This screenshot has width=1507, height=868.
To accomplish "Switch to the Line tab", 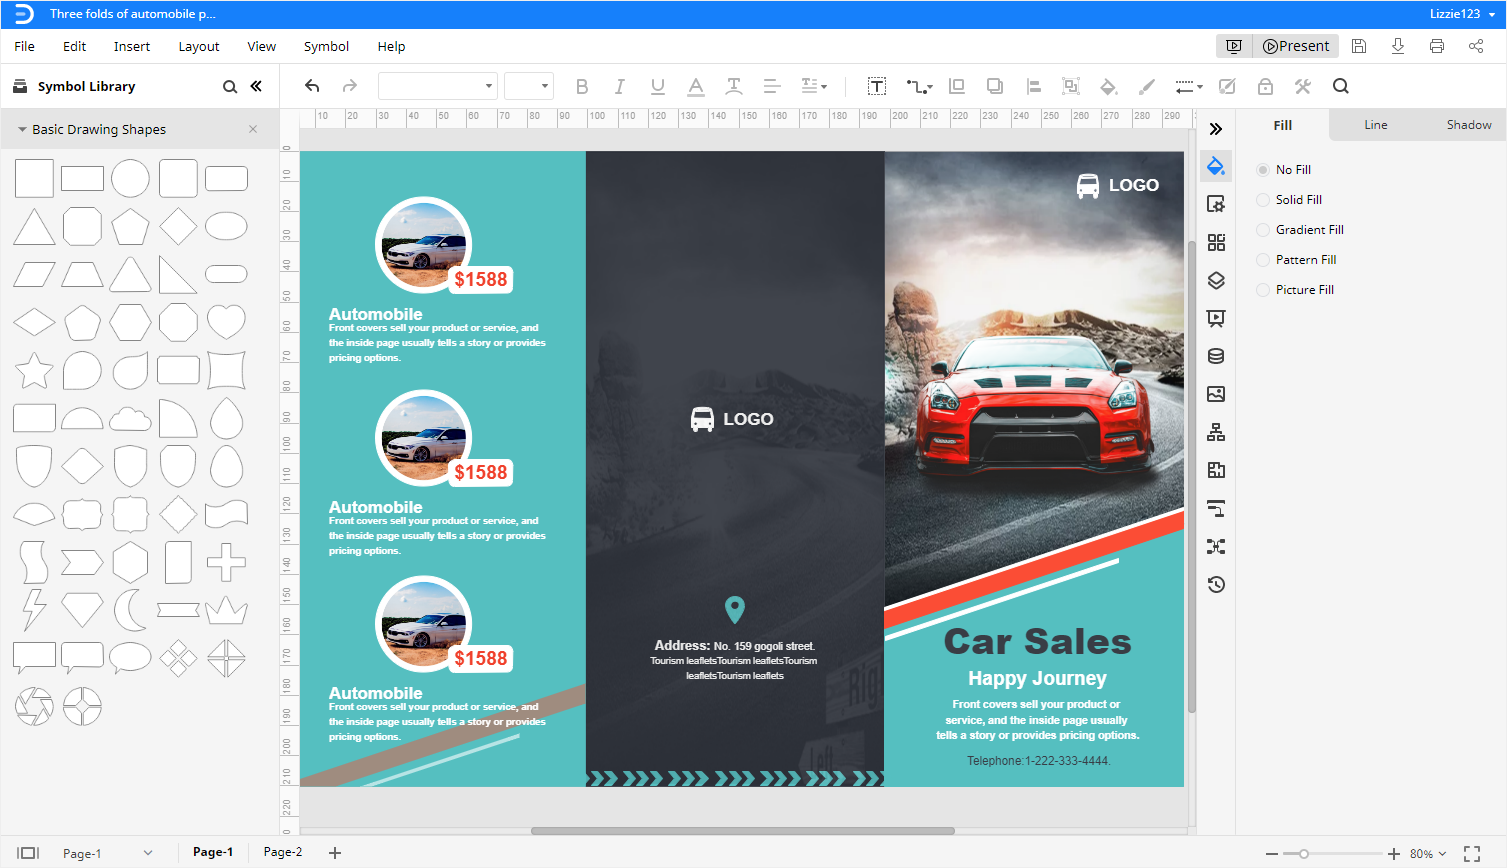I will pyautogui.click(x=1375, y=124).
